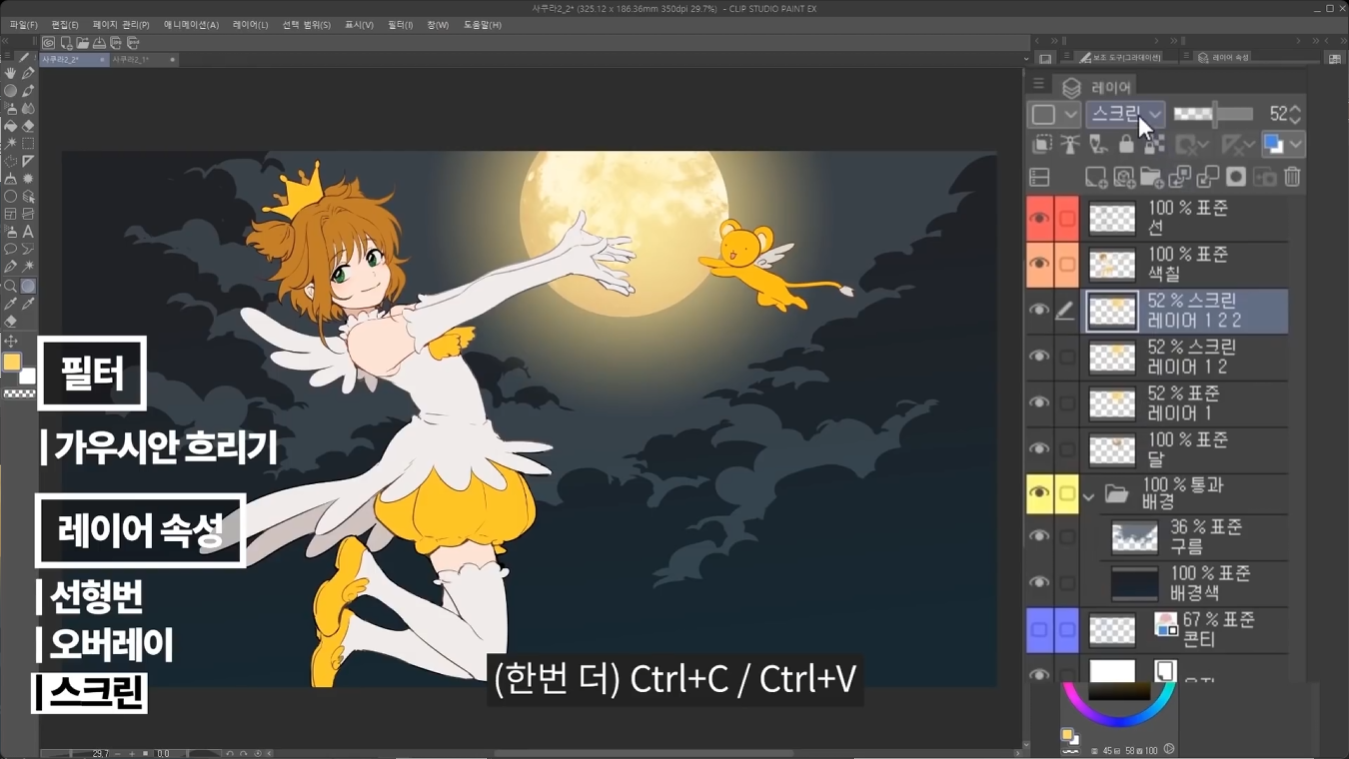1349x759 pixels.
Task: Click New raster layer icon
Action: (x=1096, y=177)
